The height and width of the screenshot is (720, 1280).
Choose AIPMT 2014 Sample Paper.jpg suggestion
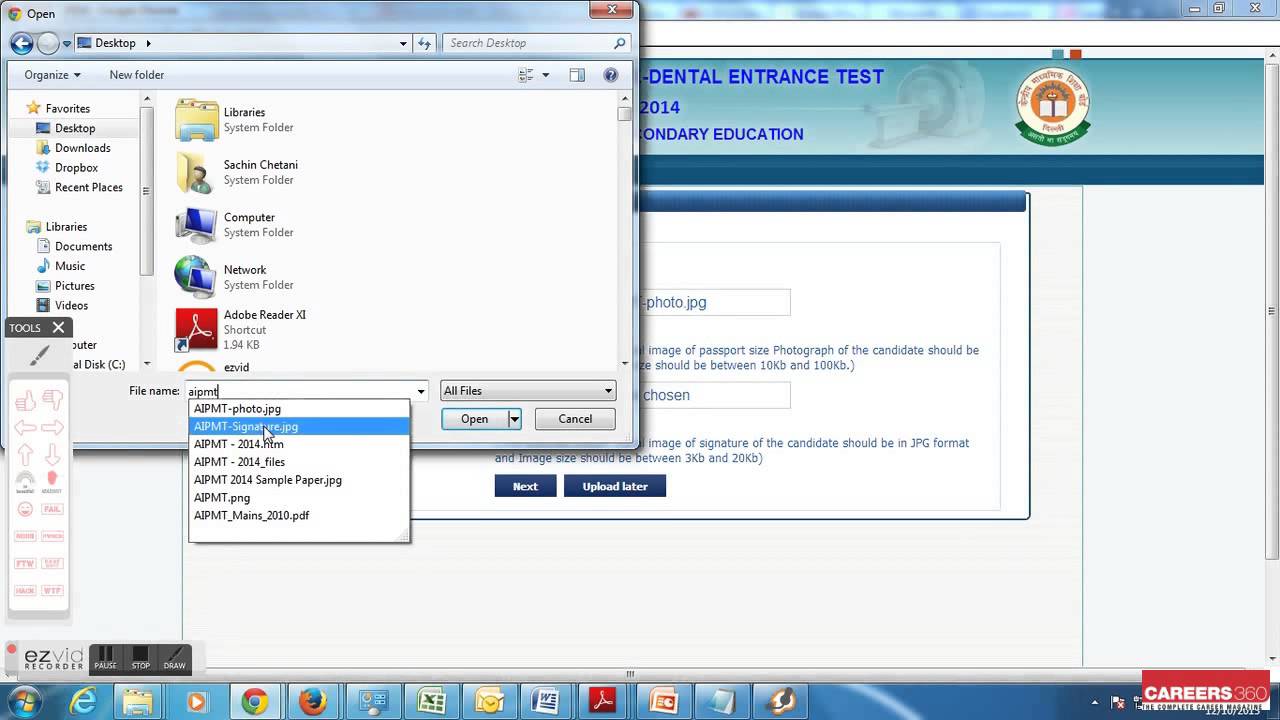click(x=299, y=480)
